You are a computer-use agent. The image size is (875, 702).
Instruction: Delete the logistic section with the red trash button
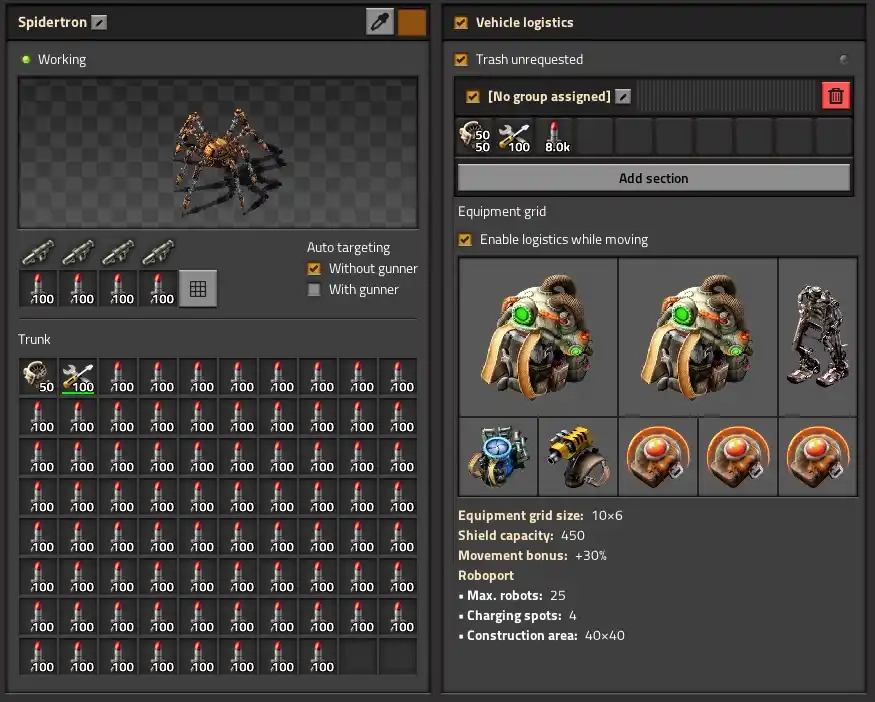(x=835, y=96)
